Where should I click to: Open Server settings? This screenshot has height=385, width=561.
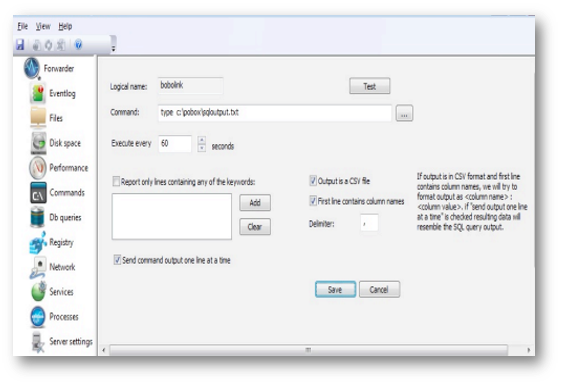click(62, 342)
